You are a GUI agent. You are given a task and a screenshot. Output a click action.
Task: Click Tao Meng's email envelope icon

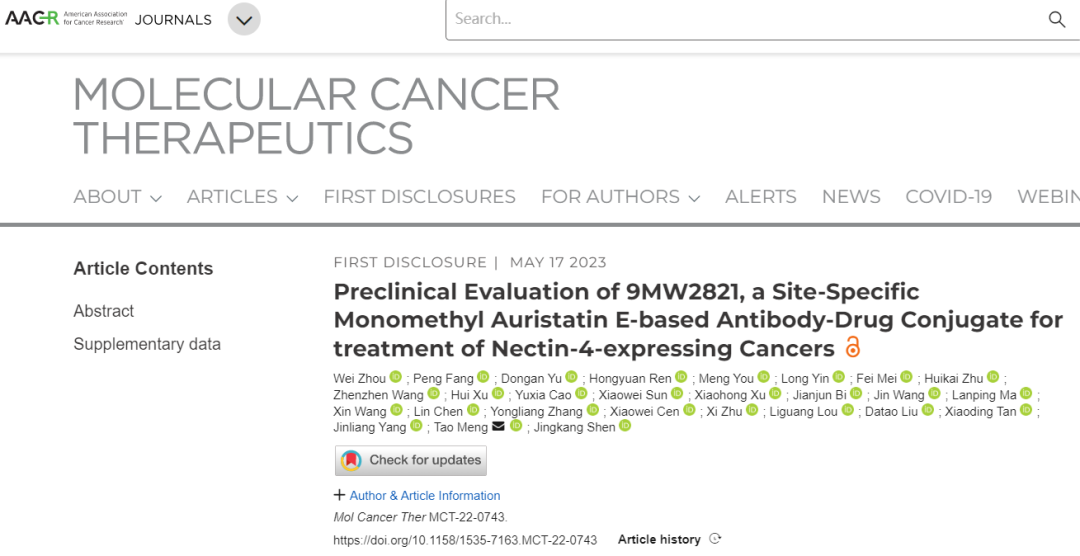[x=498, y=427]
